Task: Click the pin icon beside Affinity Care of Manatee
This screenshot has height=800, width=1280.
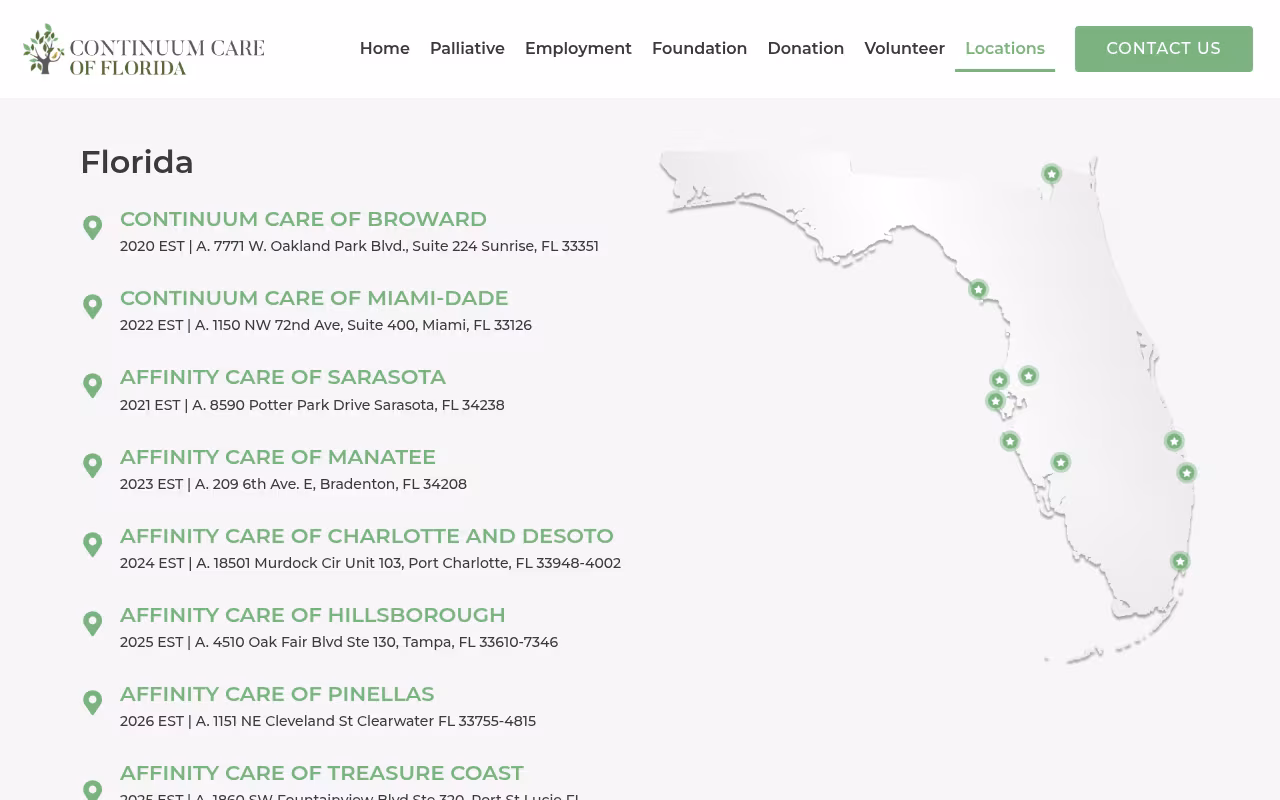Action: coord(92,466)
